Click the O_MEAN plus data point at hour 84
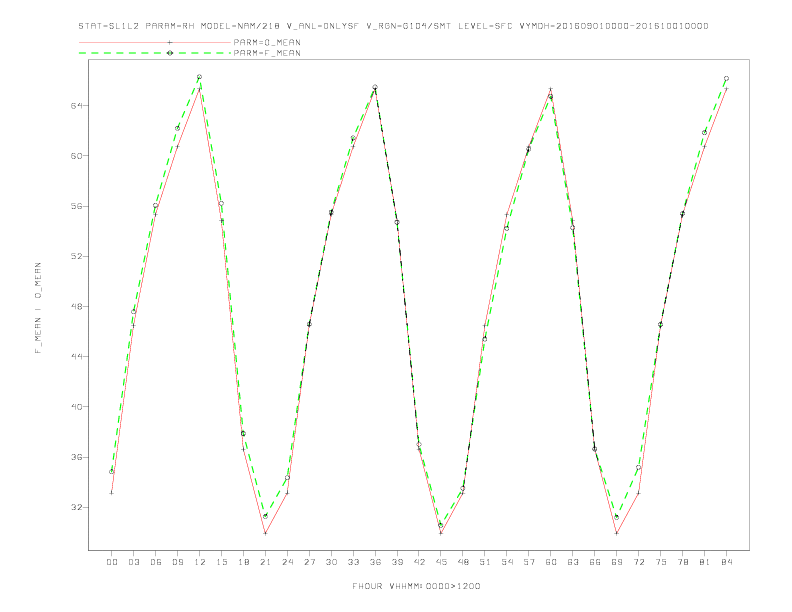The width and height of the screenshot is (792, 612). [x=726, y=89]
